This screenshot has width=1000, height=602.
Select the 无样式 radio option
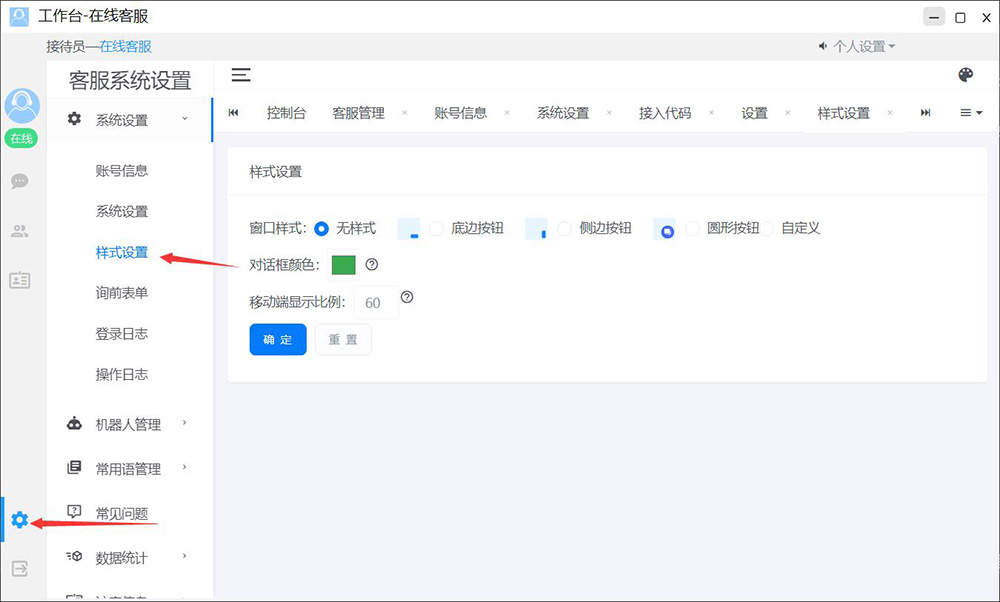coord(321,228)
